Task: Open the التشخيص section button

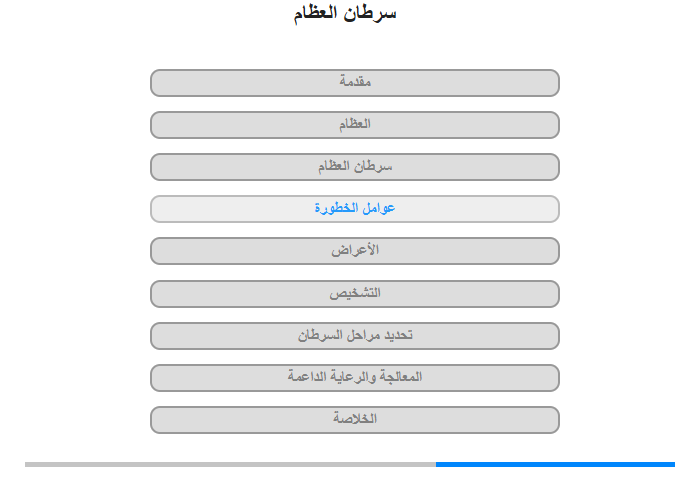Action: coord(355,294)
